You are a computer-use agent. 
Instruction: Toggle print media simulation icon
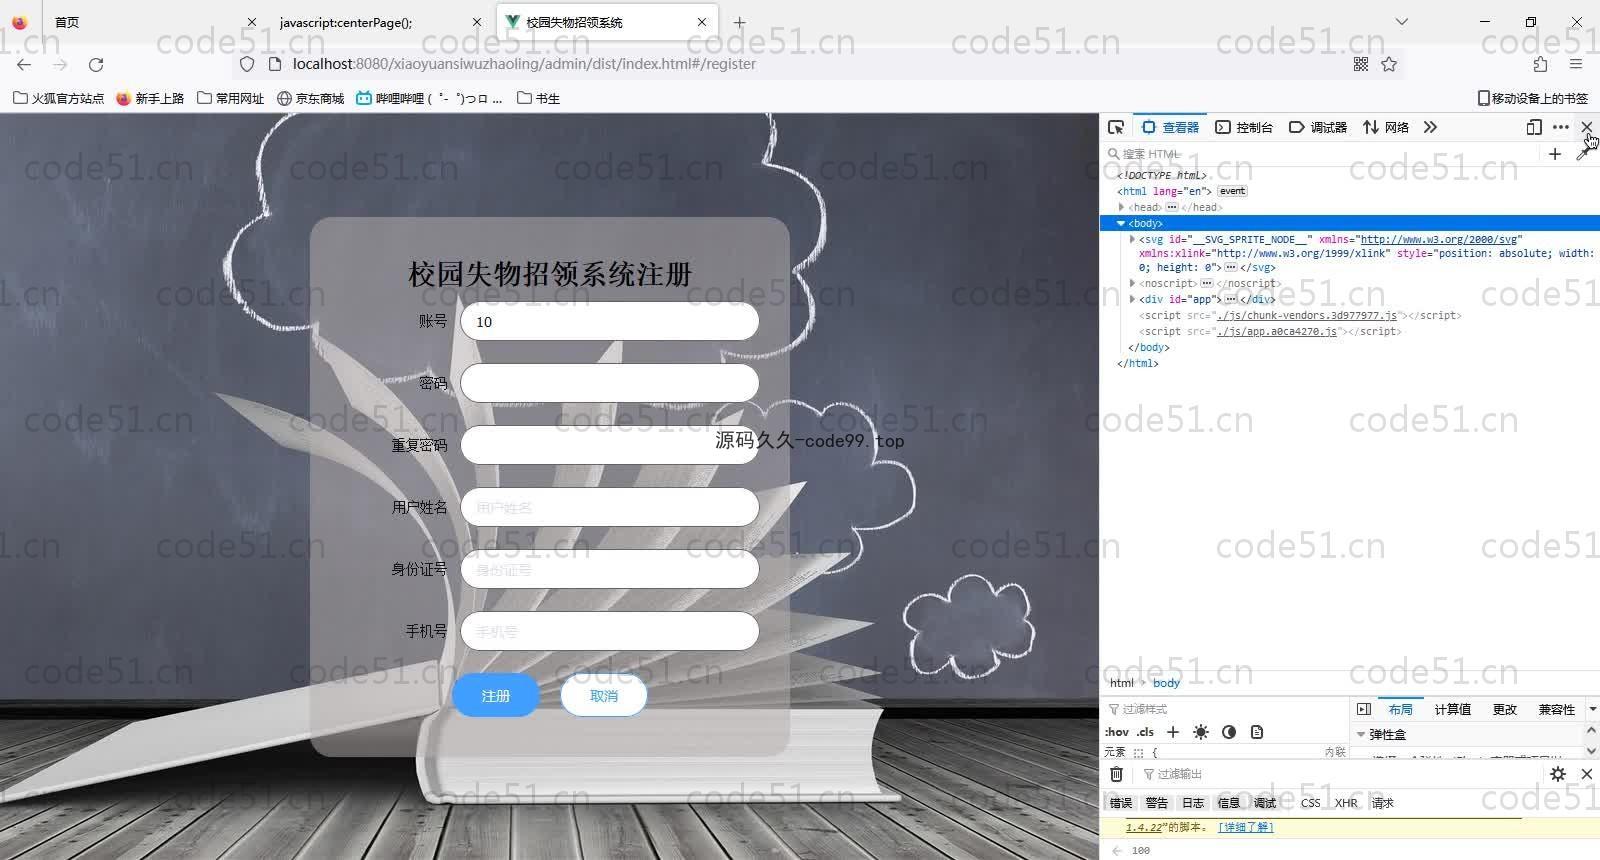click(x=1257, y=732)
